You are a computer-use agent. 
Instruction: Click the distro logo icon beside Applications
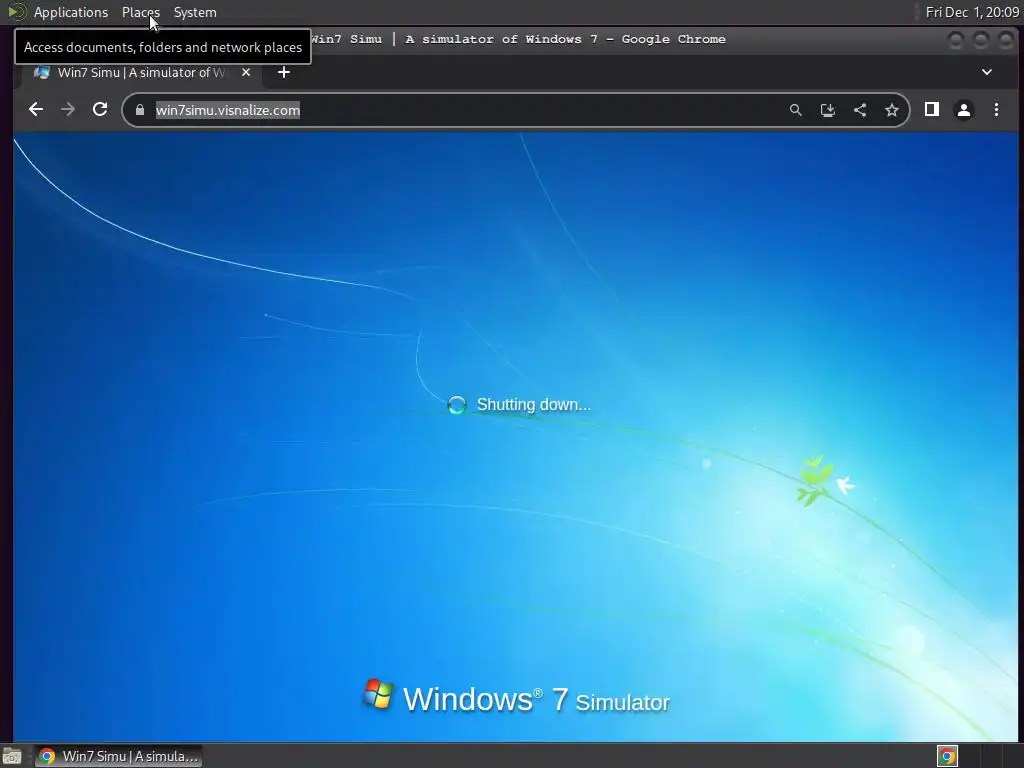coord(16,12)
